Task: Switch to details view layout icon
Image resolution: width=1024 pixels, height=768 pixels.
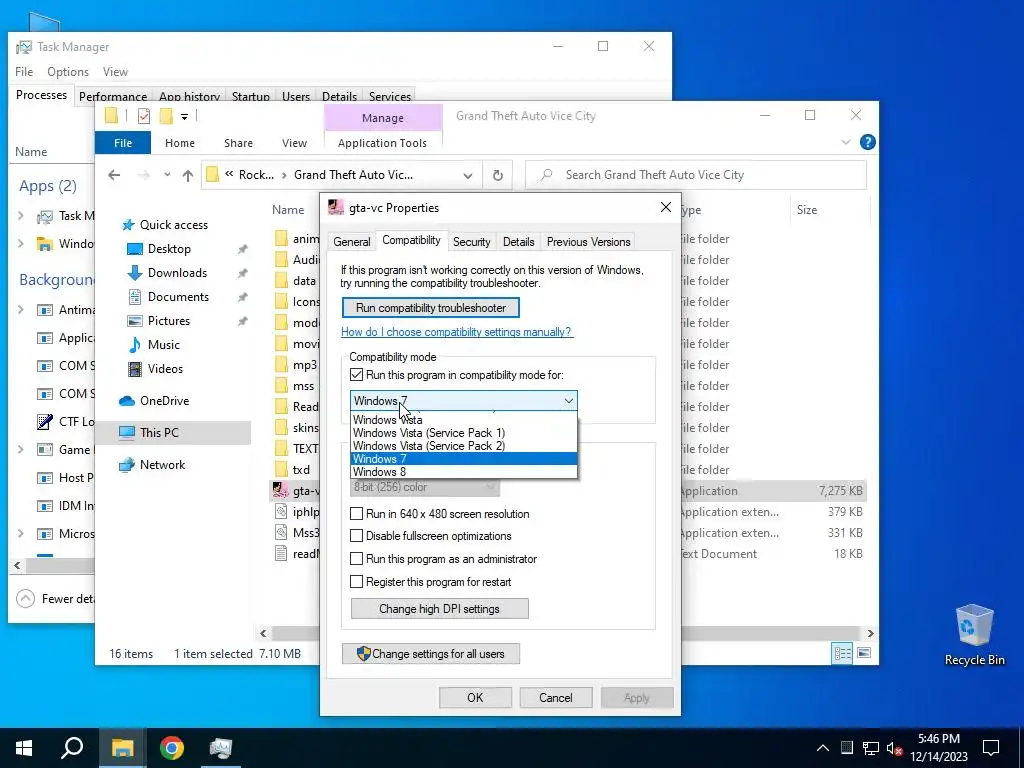Action: pyautogui.click(x=842, y=653)
